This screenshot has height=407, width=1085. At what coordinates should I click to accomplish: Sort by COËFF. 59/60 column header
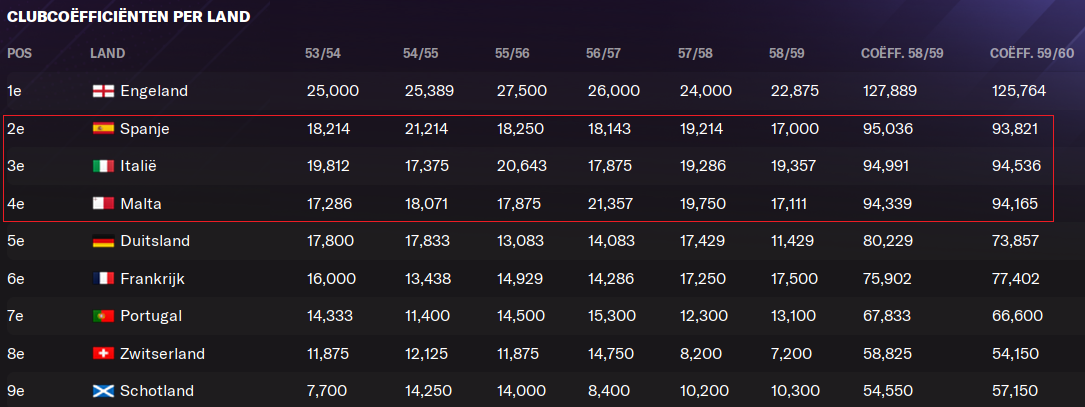pyautogui.click(x=1032, y=54)
